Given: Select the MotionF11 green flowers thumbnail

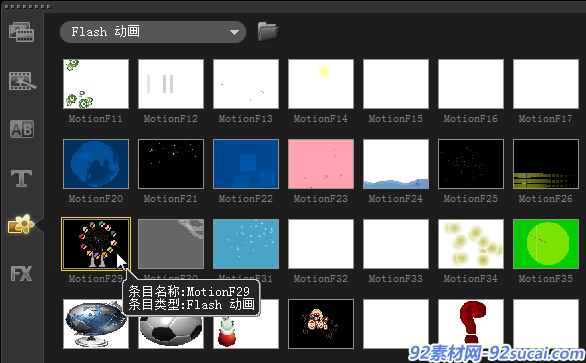Looking at the screenshot, I should [x=96, y=84].
